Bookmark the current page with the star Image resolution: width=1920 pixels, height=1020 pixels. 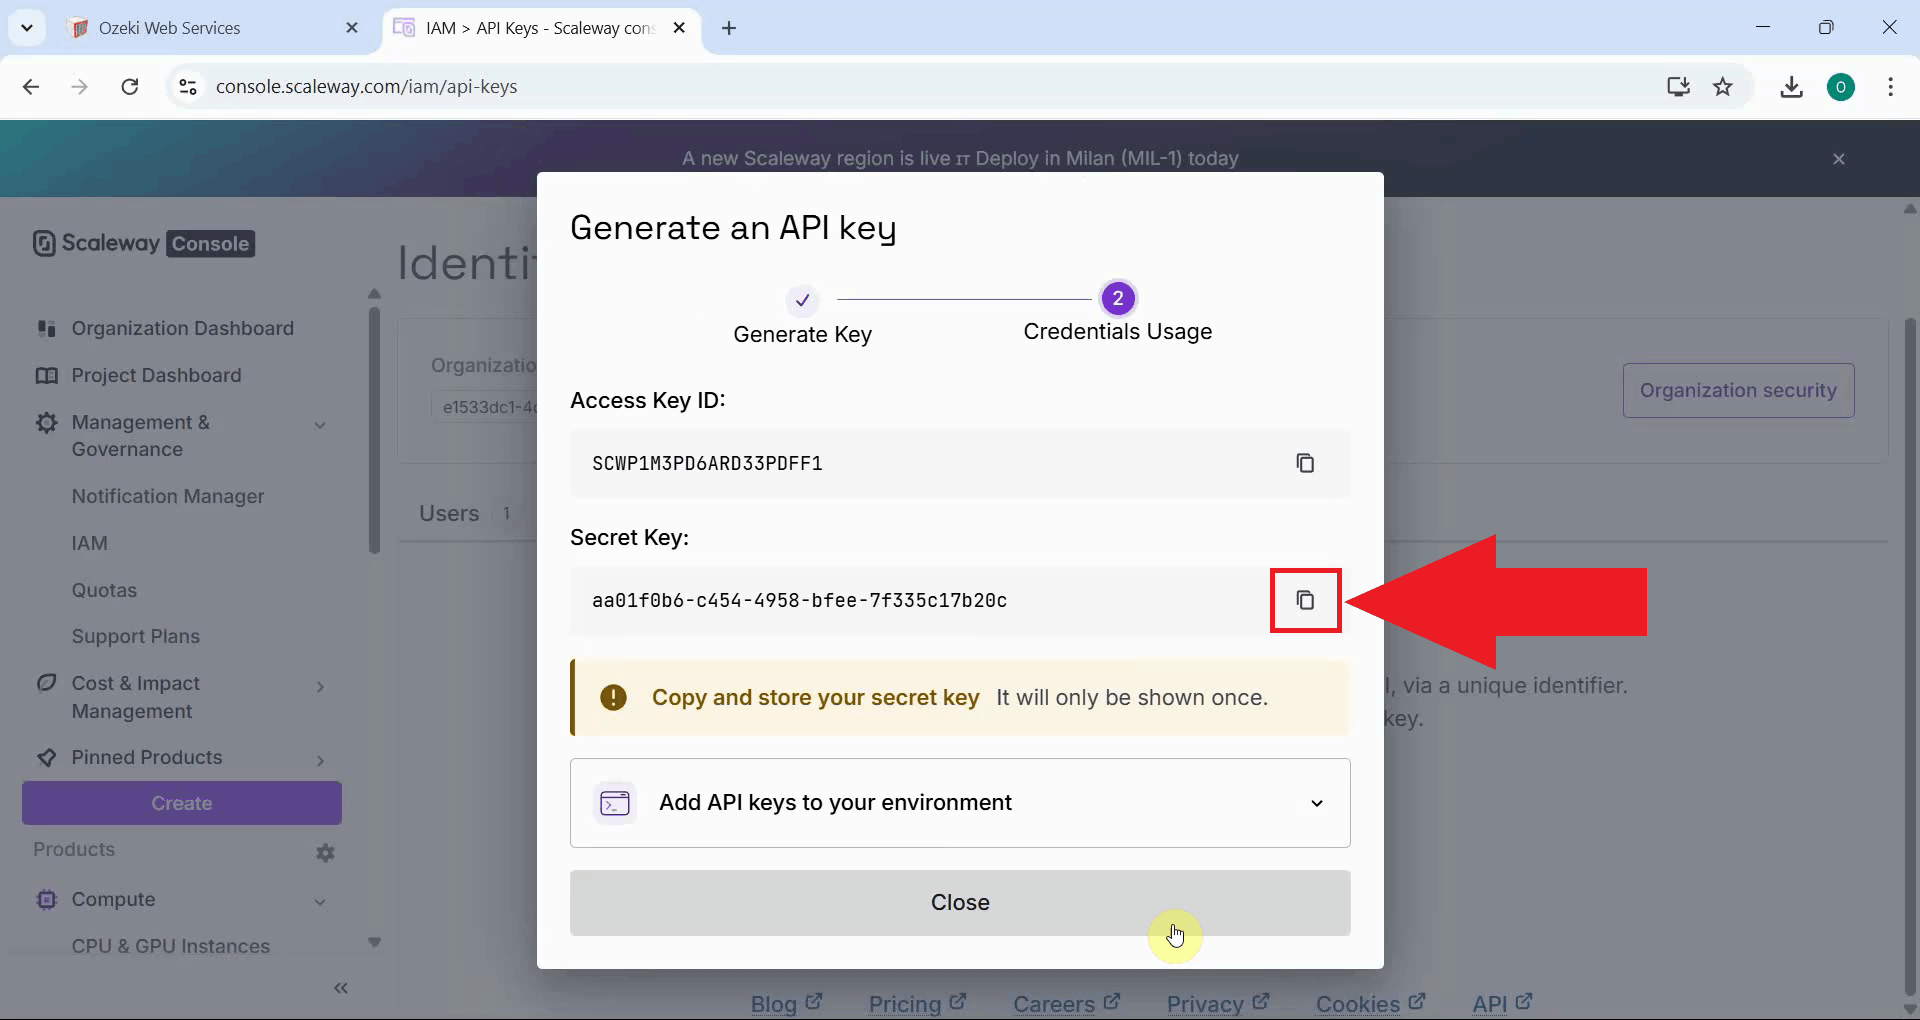[x=1724, y=87]
